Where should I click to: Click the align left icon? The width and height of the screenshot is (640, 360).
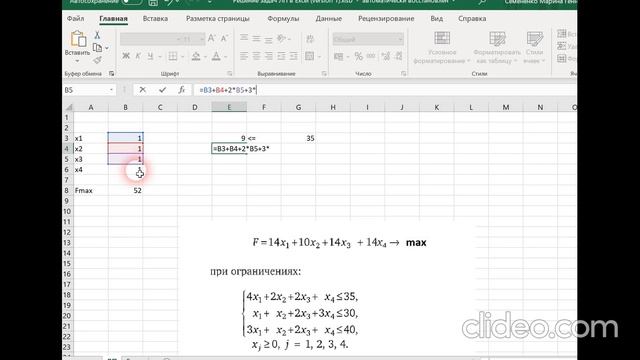pyautogui.click(x=244, y=56)
